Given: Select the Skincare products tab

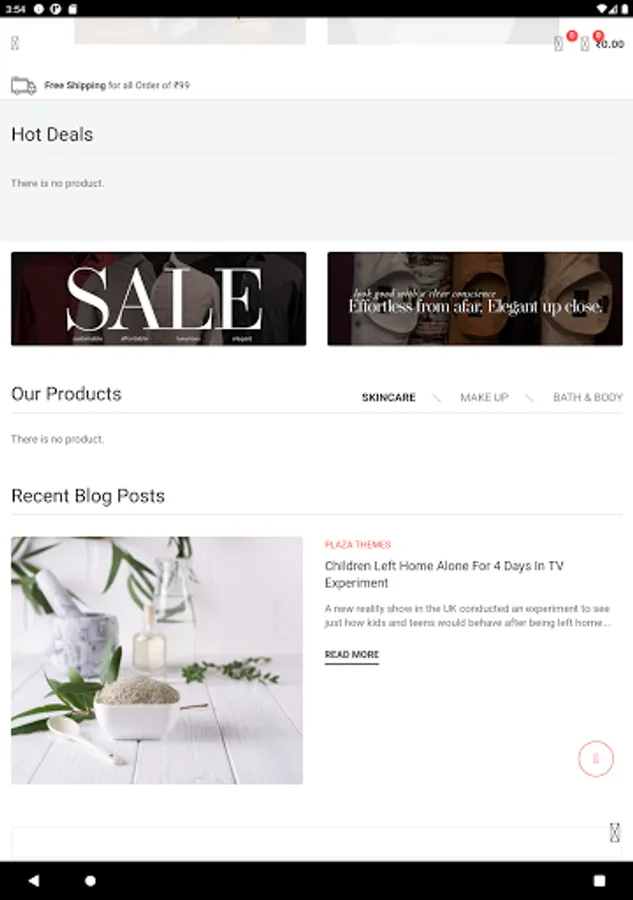Looking at the screenshot, I should coord(389,397).
